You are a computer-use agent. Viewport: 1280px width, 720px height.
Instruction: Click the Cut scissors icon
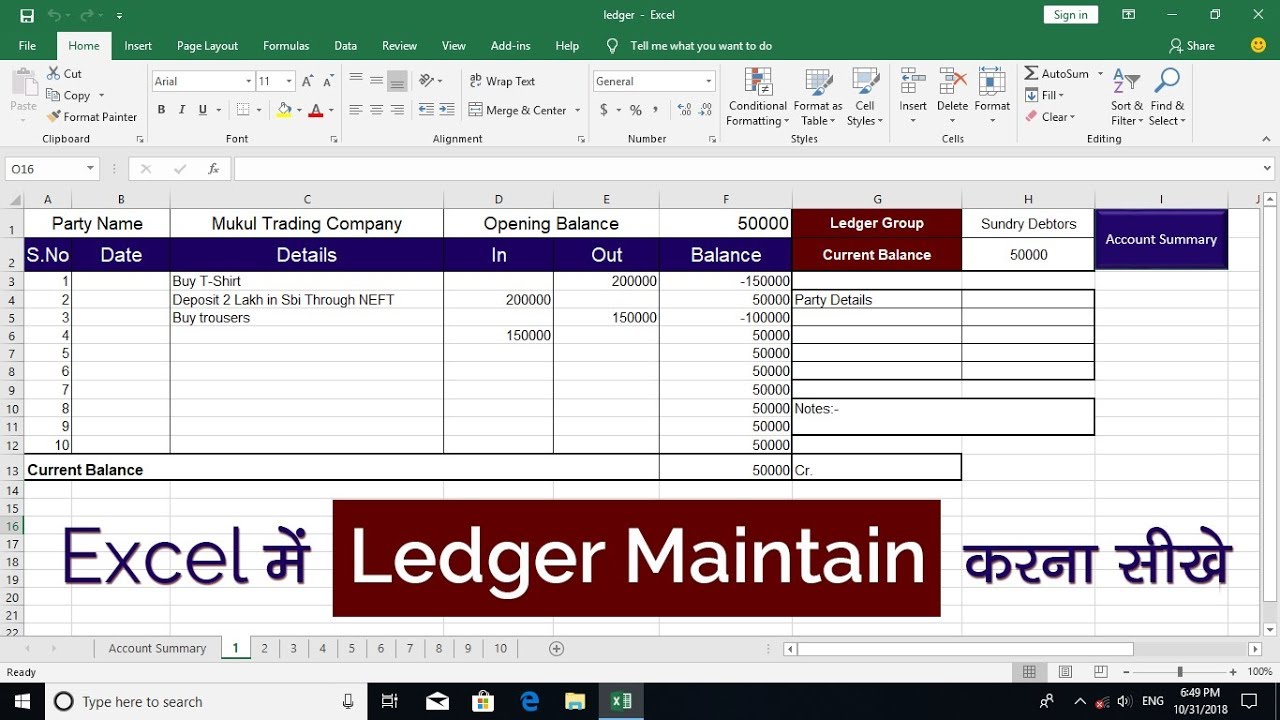pos(53,74)
